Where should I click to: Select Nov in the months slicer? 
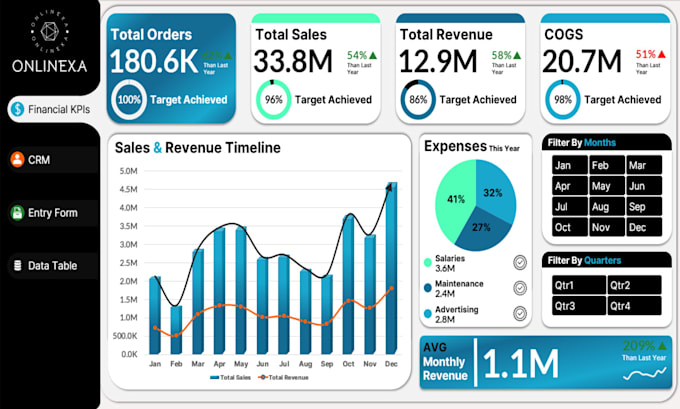tap(607, 227)
